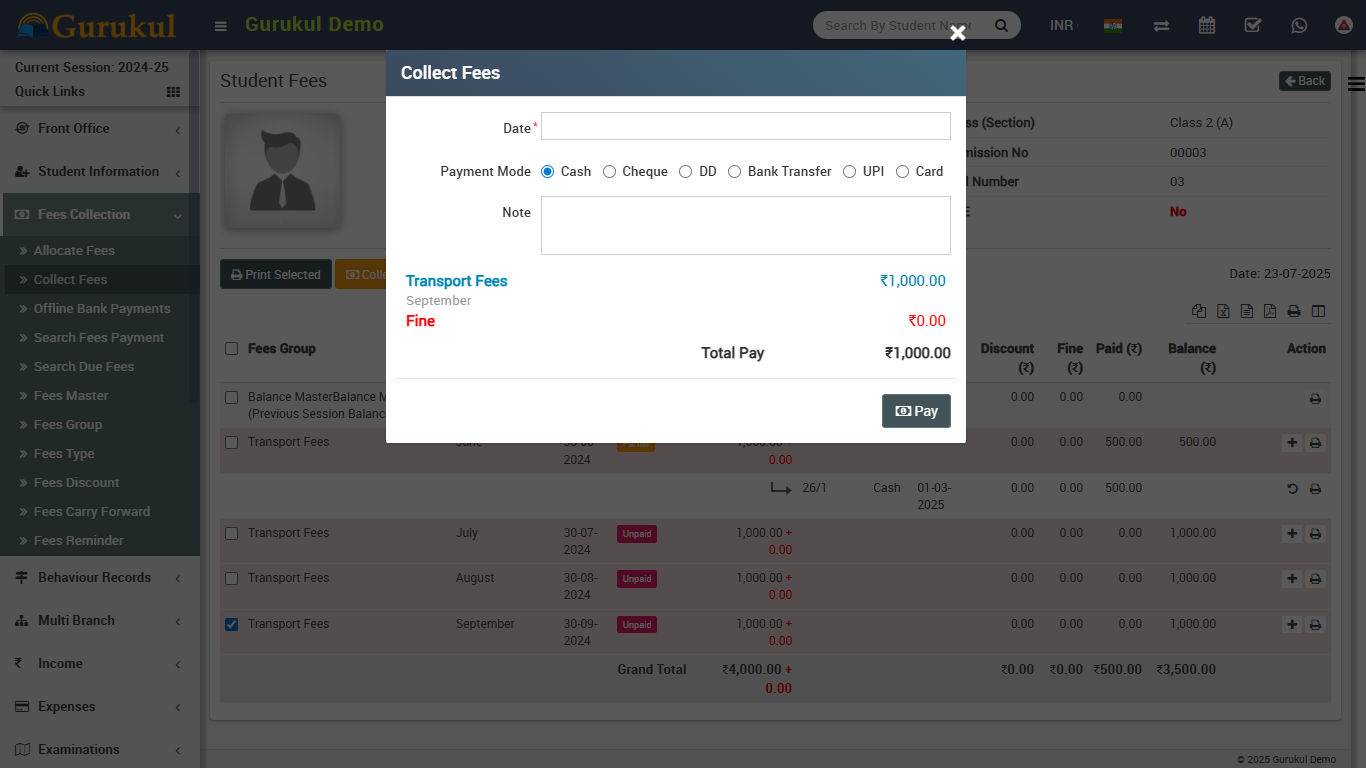The height and width of the screenshot is (768, 1366).
Task: Open Search Due Fees menu item
Action: pyautogui.click(x=84, y=367)
